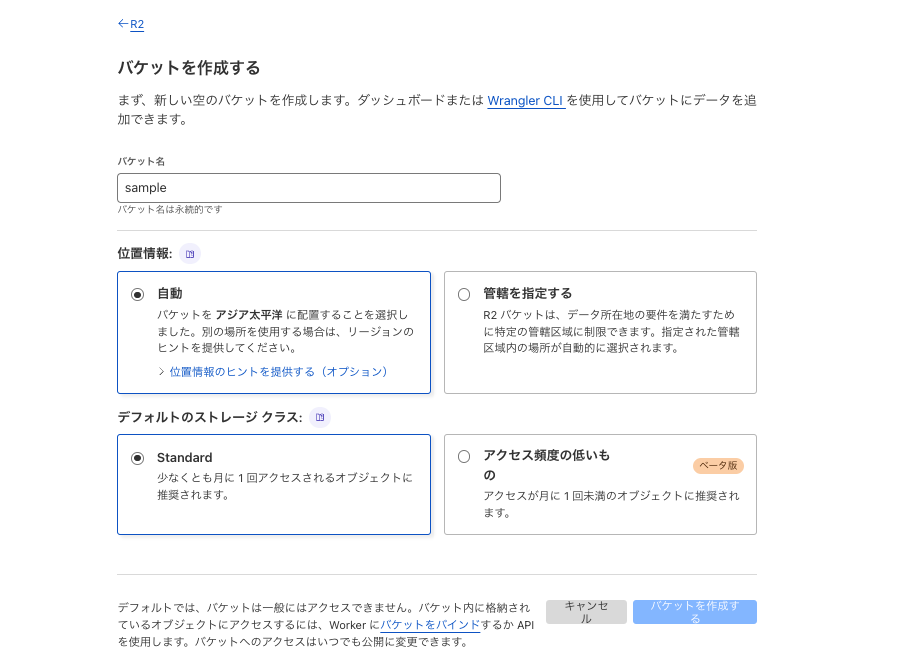
Task: Click the バケットを作成する page heading
Action: click(189, 68)
